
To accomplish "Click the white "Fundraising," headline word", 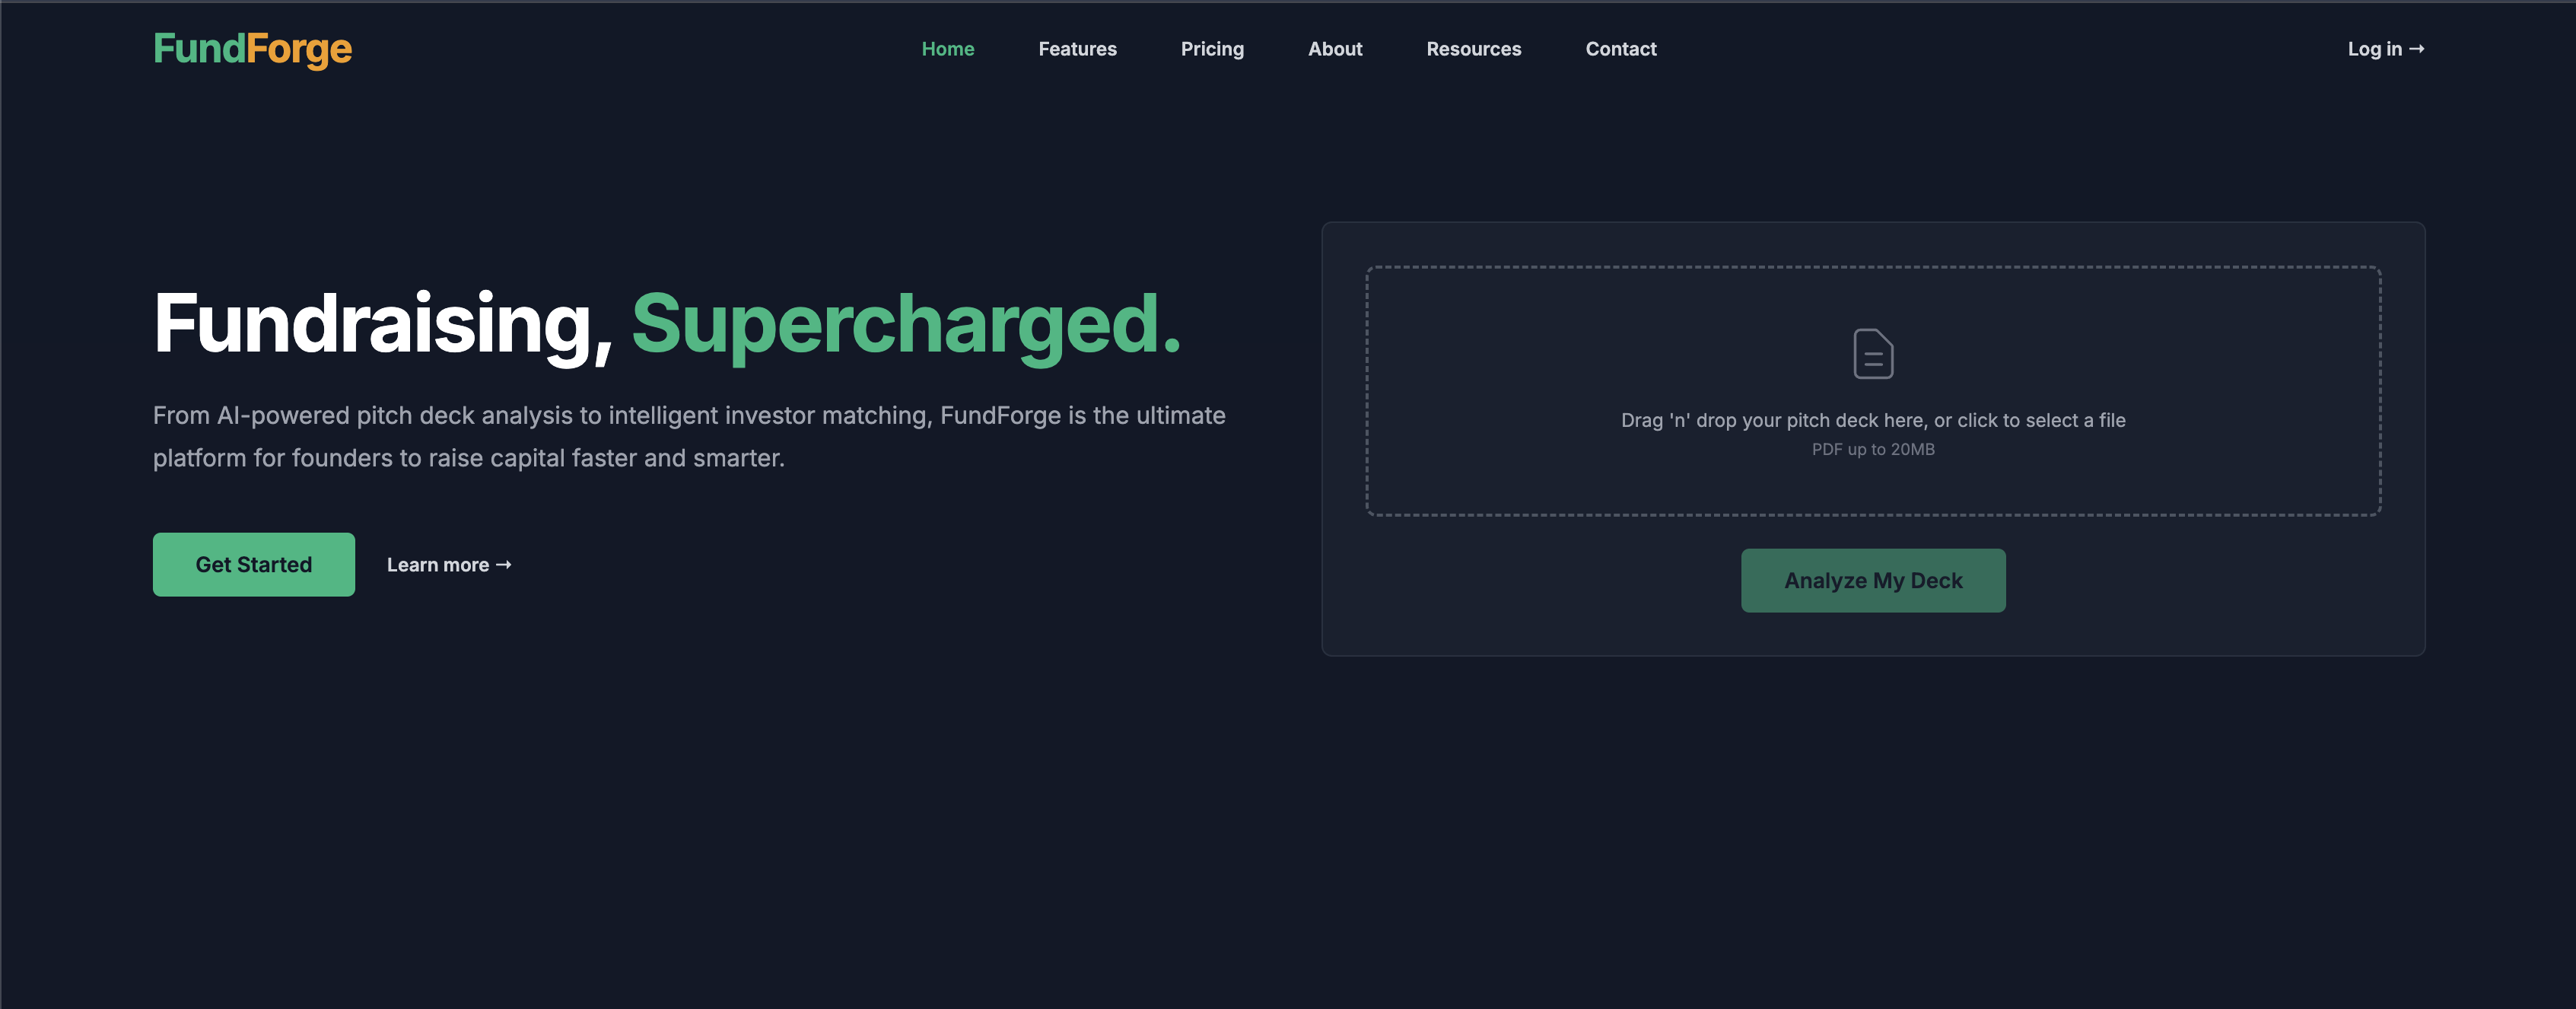I will pyautogui.click(x=382, y=324).
